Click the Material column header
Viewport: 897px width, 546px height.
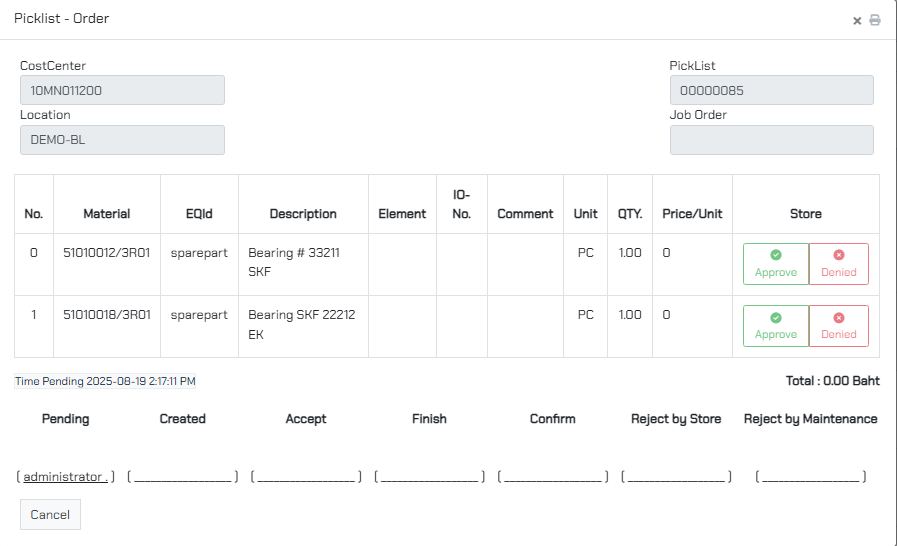pos(107,214)
